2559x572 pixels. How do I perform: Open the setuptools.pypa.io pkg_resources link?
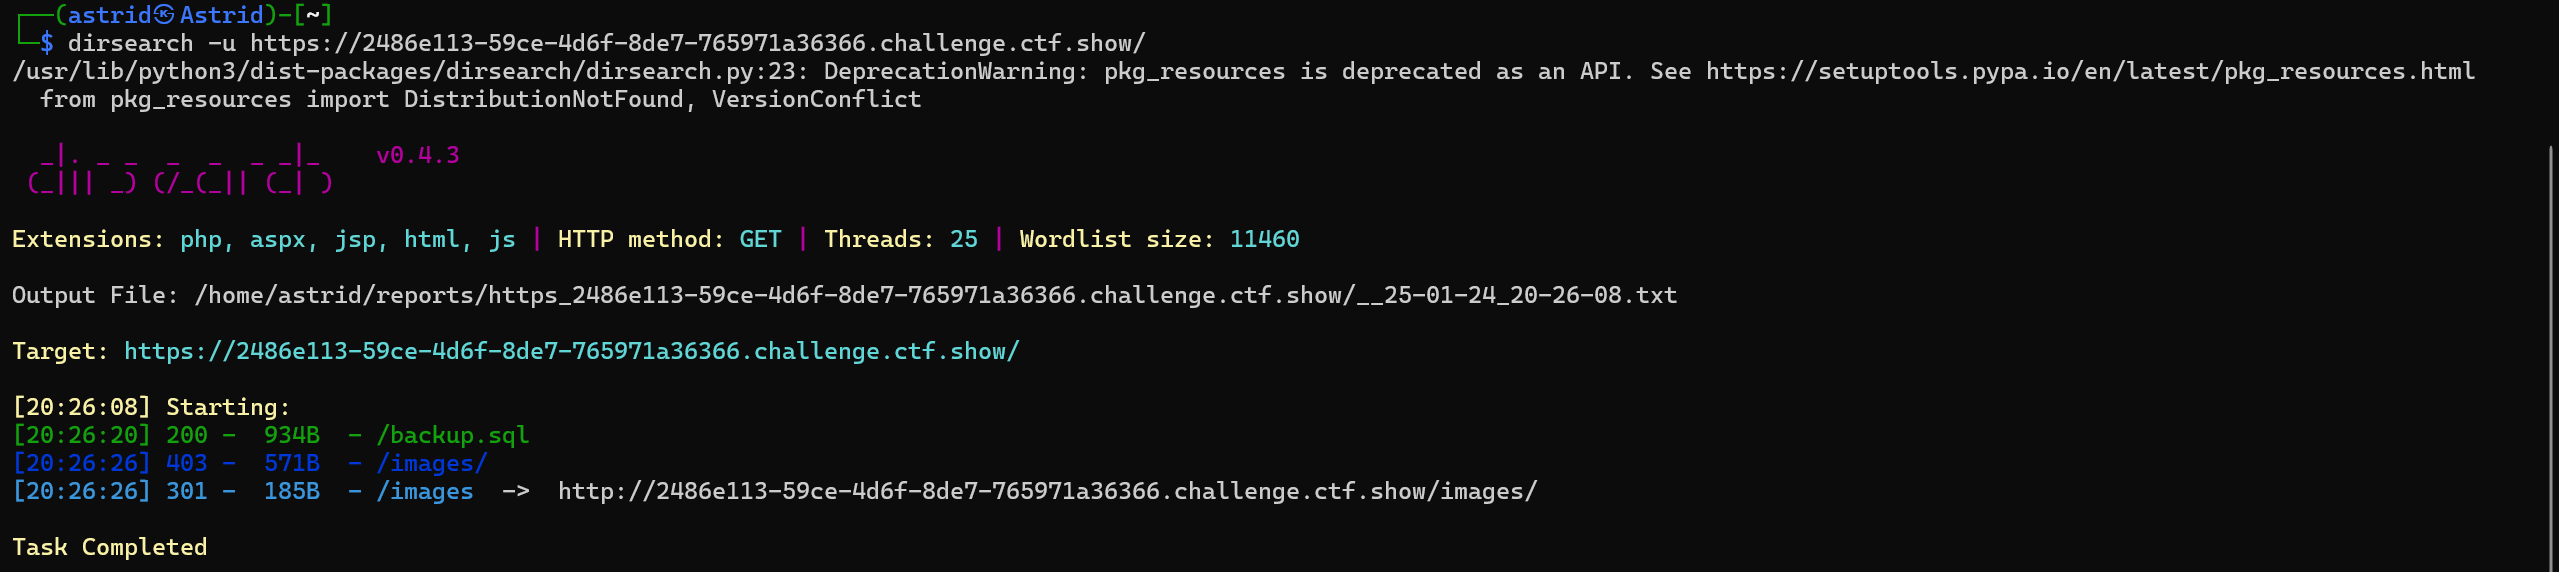click(x=2090, y=71)
